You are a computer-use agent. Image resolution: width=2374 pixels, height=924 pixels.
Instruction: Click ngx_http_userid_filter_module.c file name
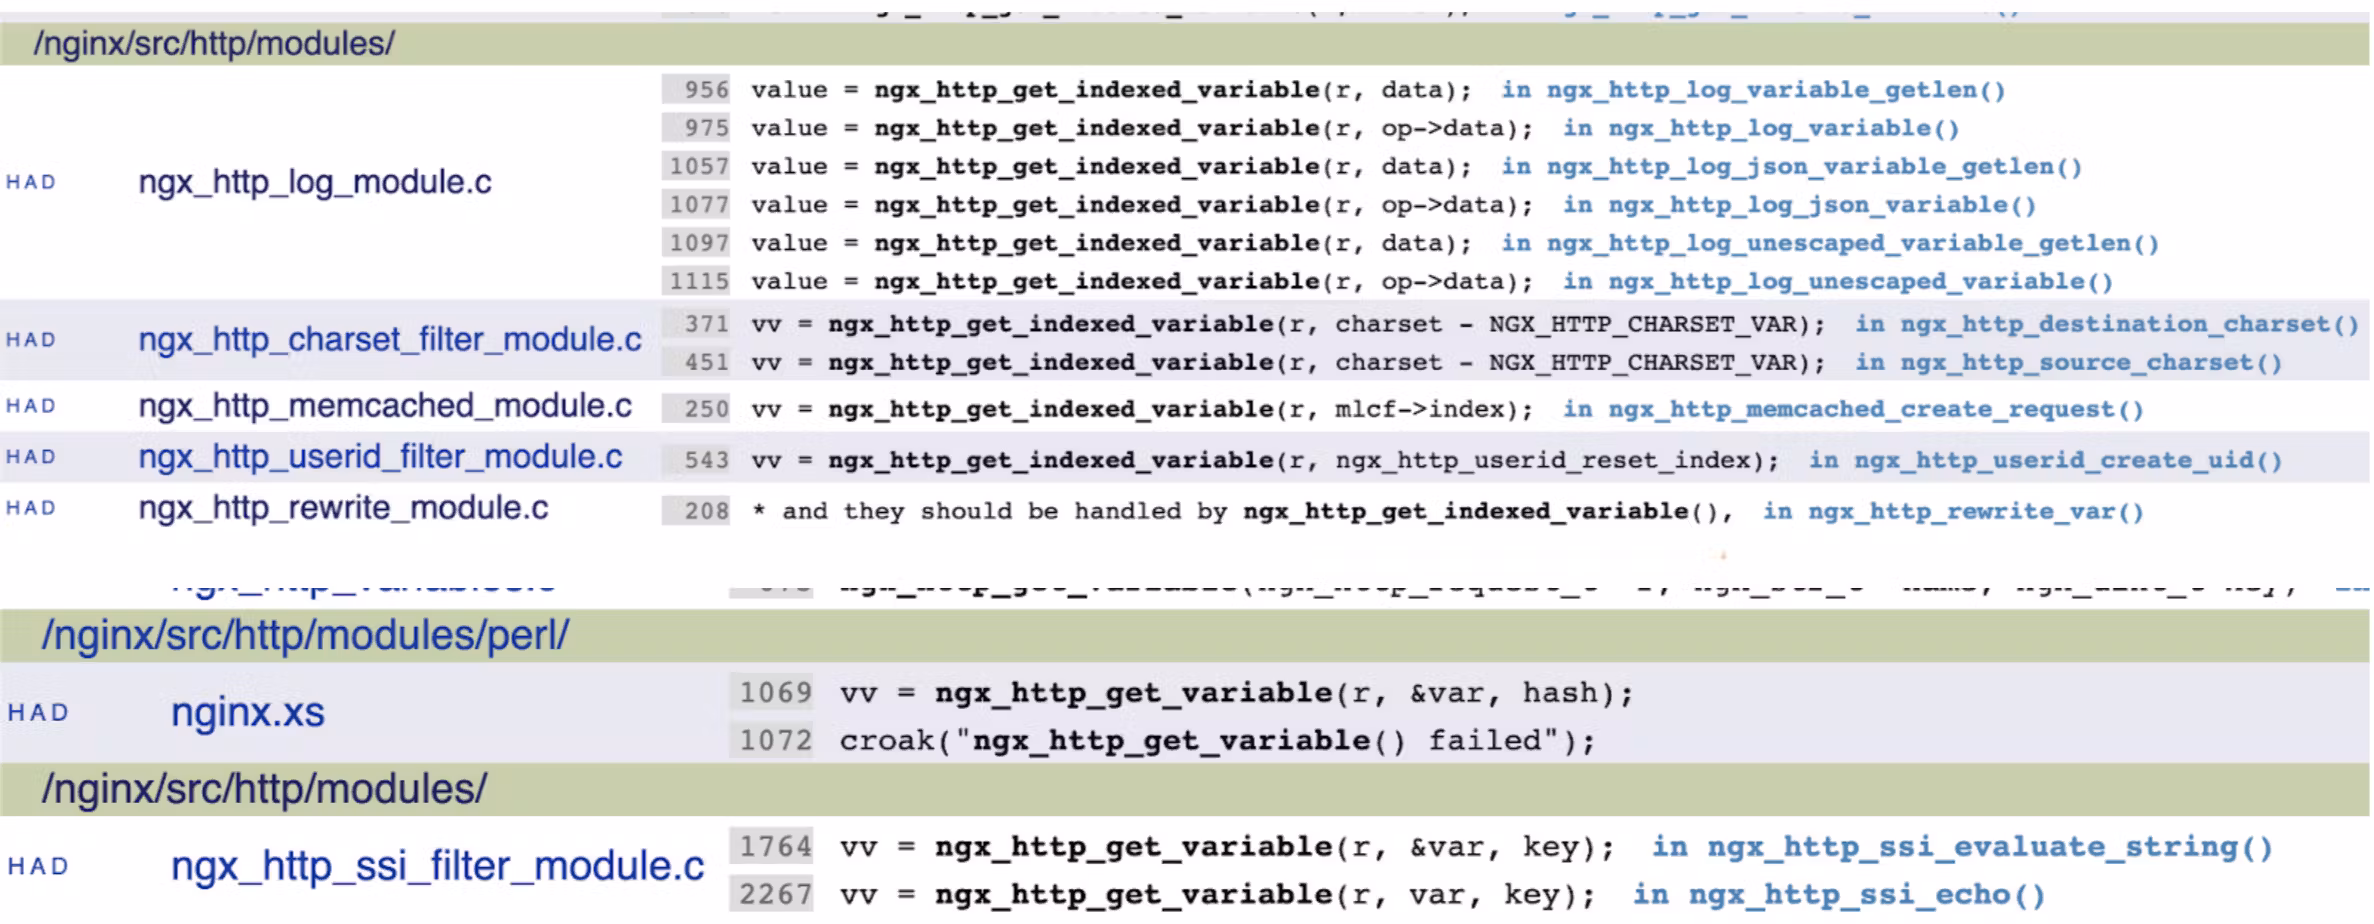click(380, 457)
